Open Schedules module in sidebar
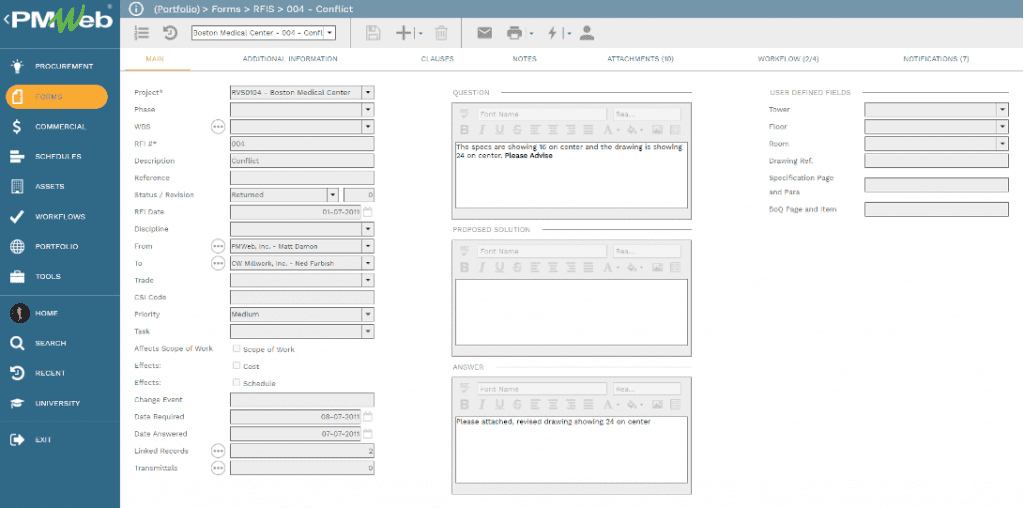The width and height of the screenshot is (1024, 508). [60, 157]
